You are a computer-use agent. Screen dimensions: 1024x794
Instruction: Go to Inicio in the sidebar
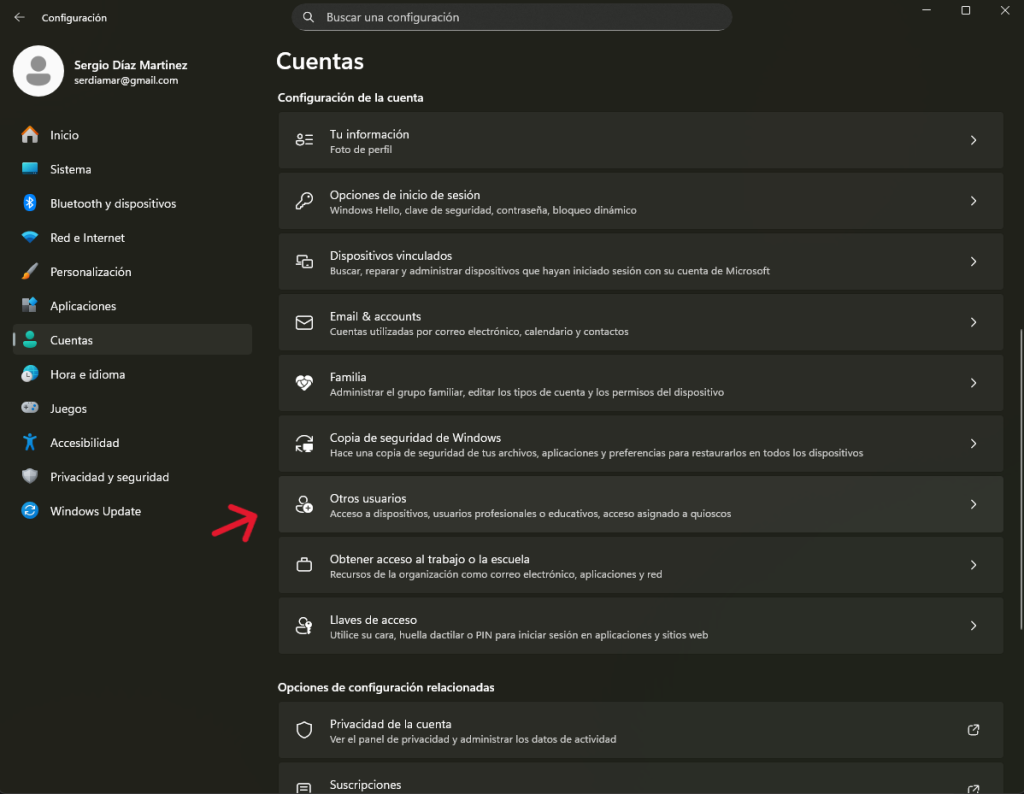click(x=64, y=135)
